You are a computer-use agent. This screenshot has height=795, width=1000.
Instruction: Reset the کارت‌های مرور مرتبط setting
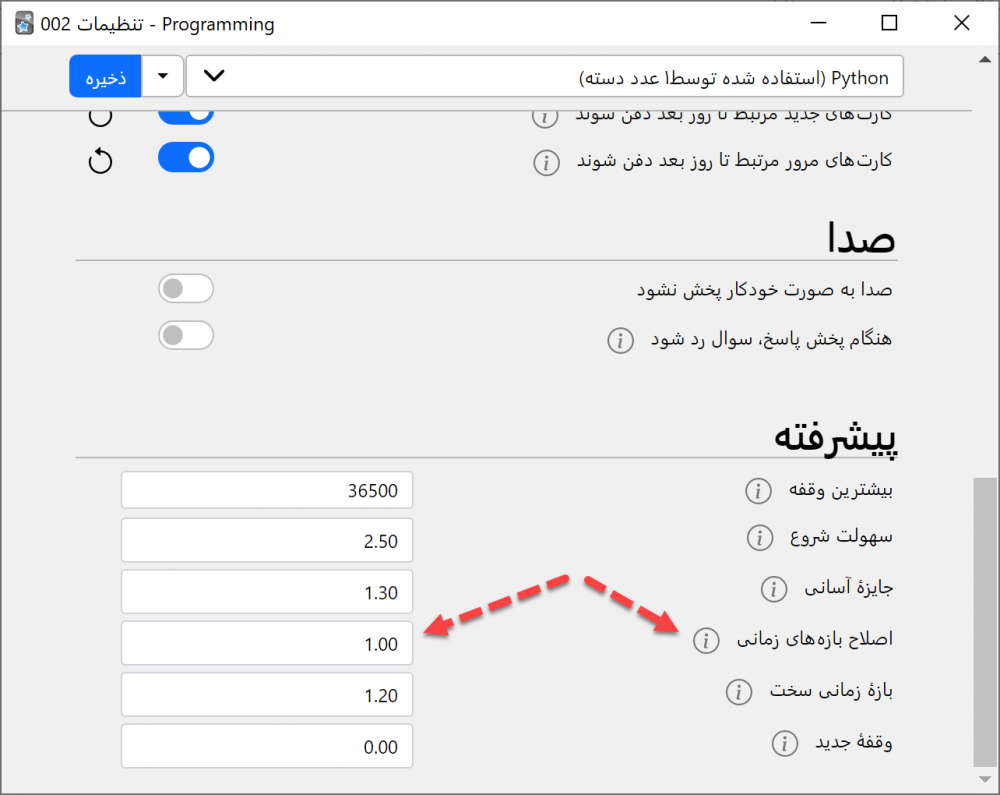click(x=100, y=161)
